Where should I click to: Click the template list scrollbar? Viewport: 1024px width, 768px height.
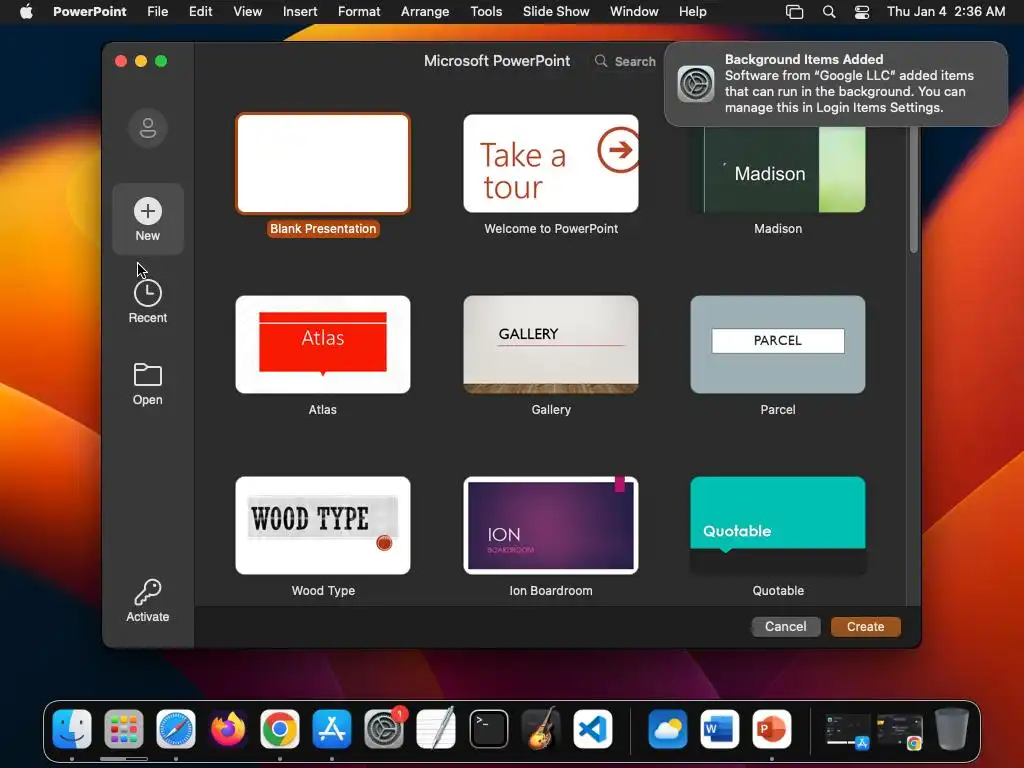[x=914, y=188]
